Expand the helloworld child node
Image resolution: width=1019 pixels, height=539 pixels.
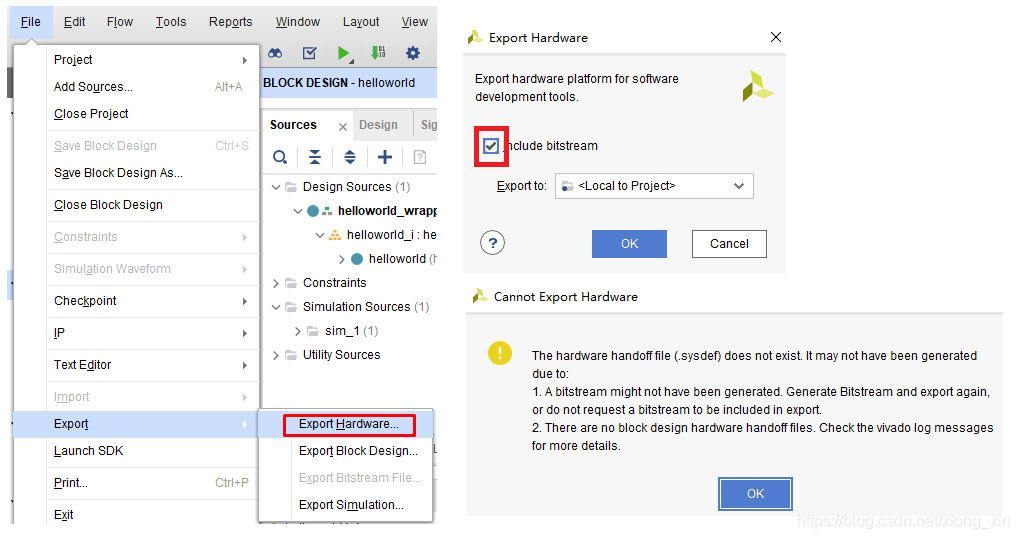point(342,259)
